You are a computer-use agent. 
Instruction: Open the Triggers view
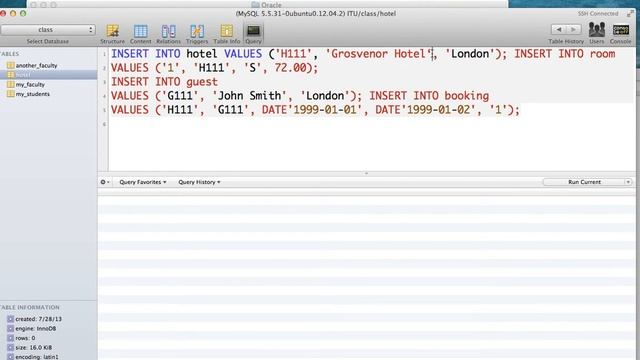(197, 34)
